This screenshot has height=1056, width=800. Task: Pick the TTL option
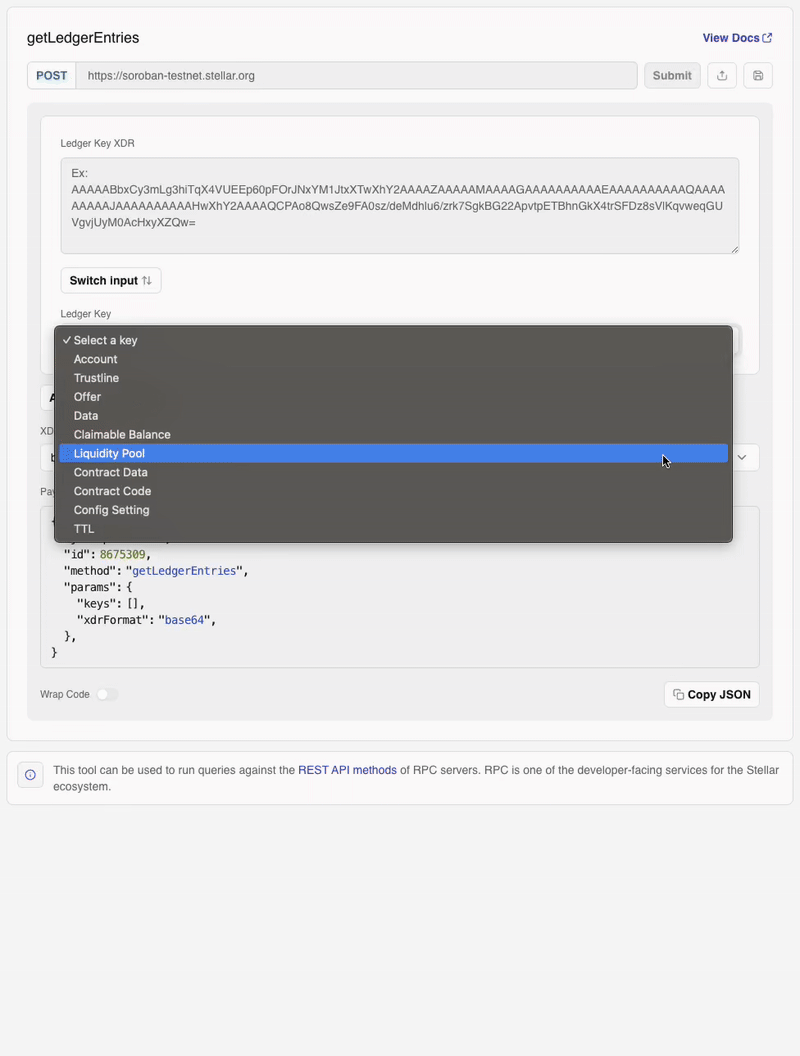click(x=84, y=529)
